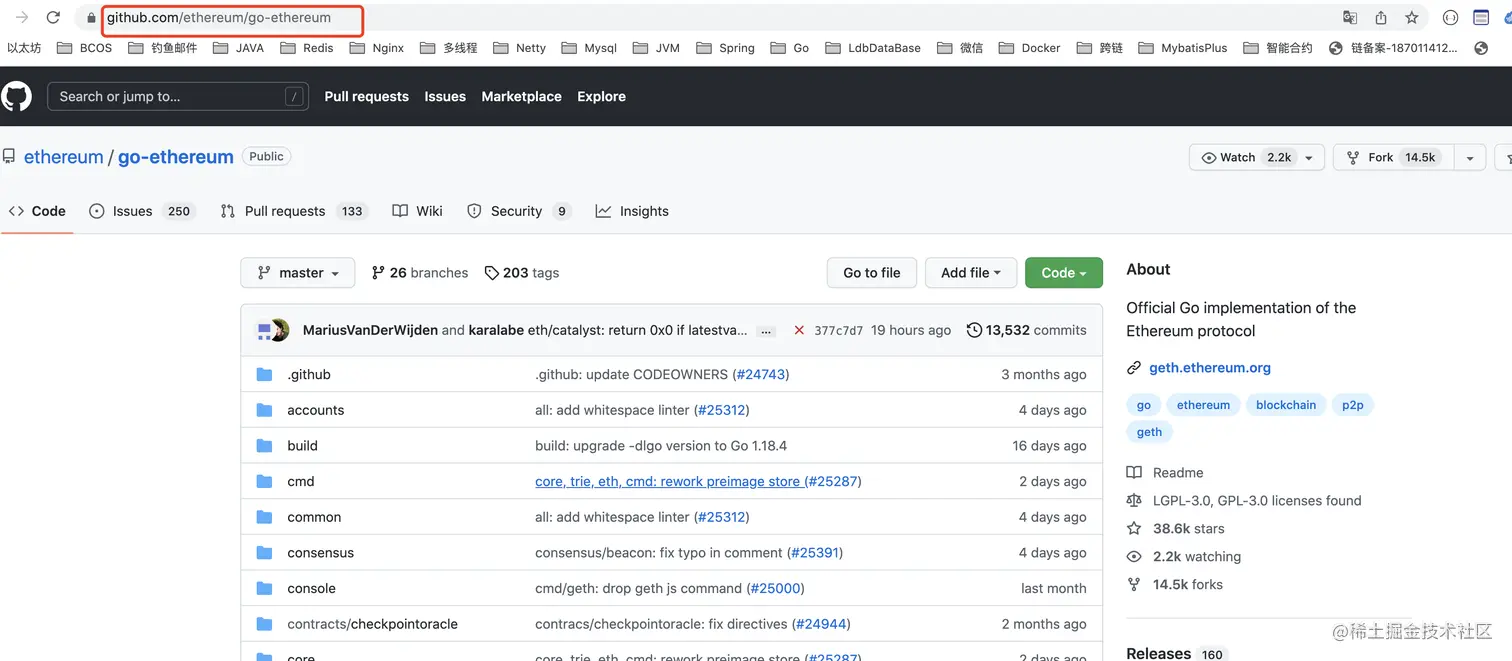Click the failed commit status X icon

point(799,330)
